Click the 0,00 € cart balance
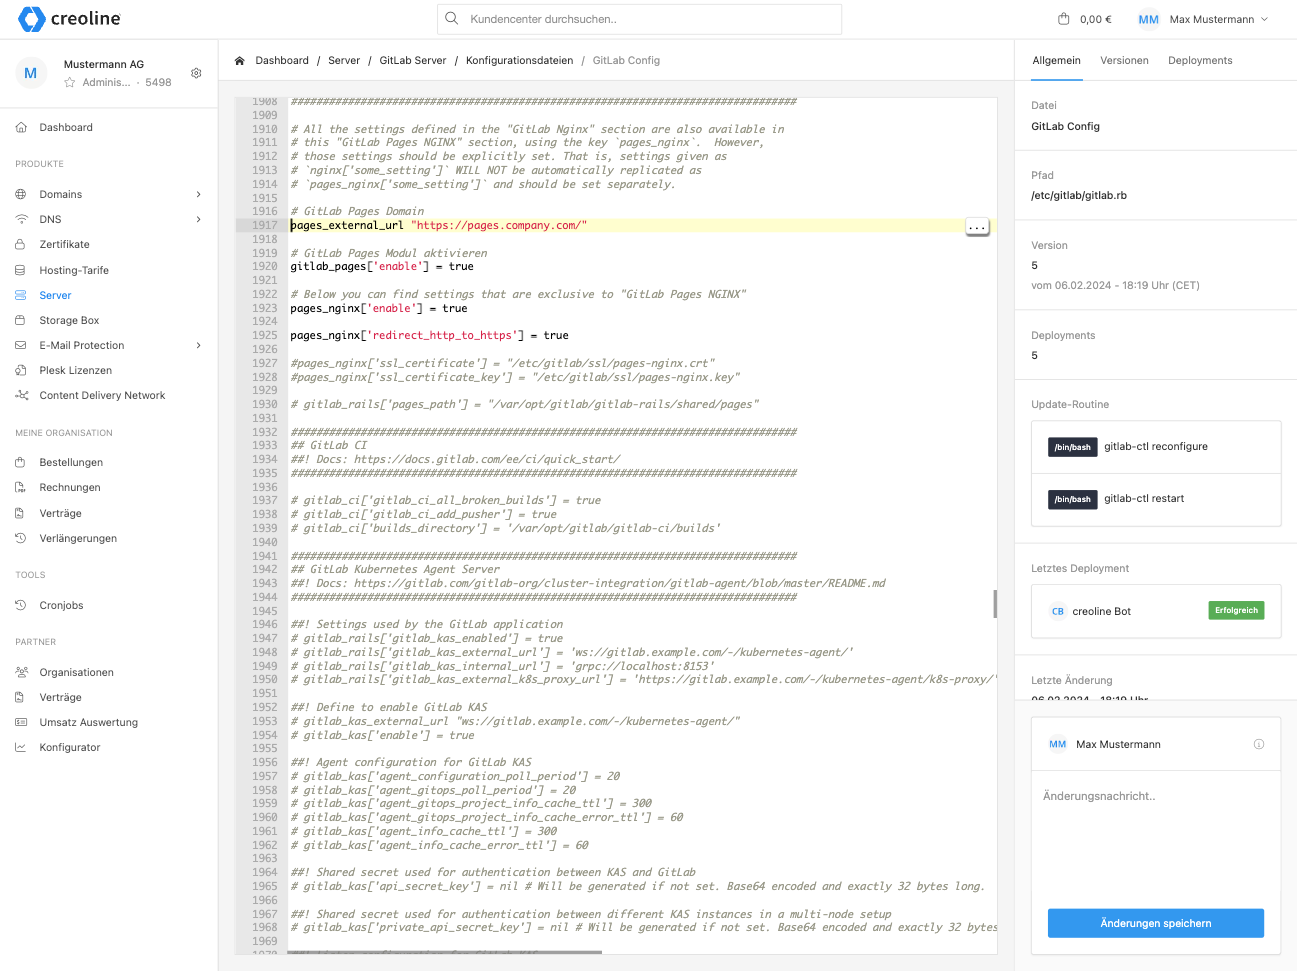Viewport: 1297px width, 971px height. (1096, 19)
